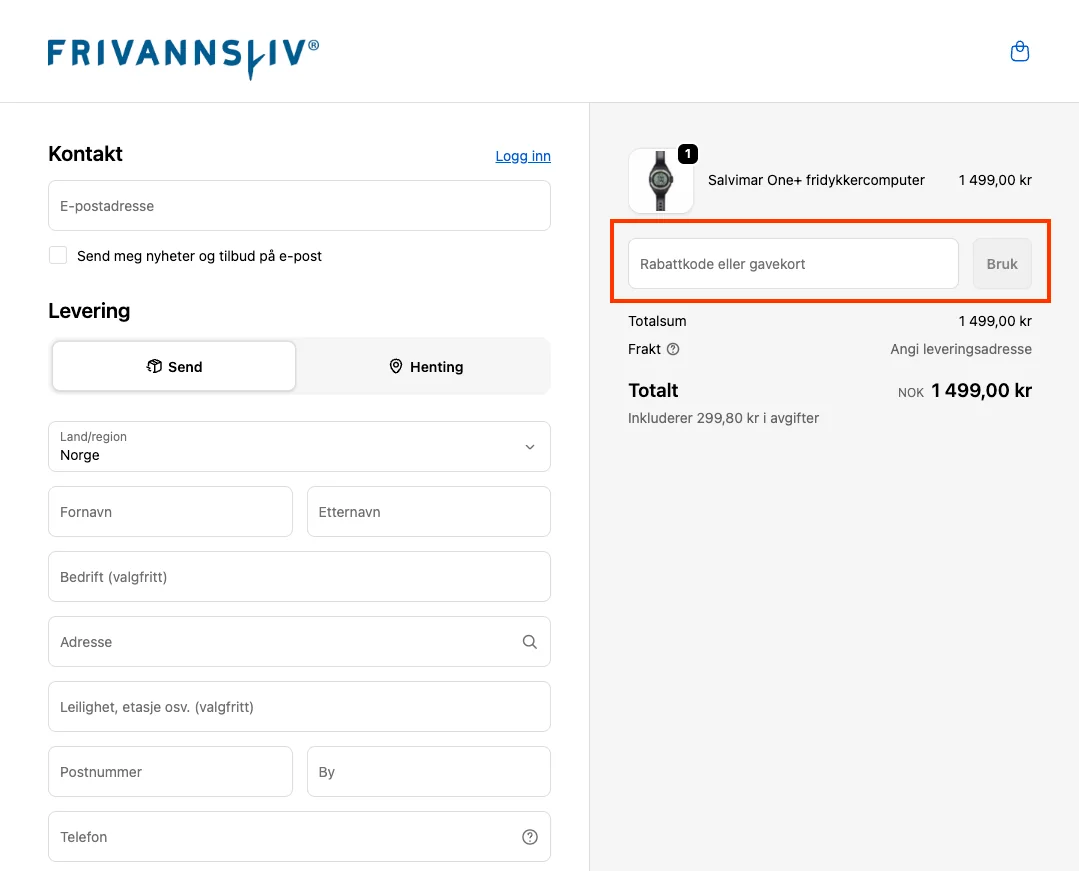Click the address search magnifier icon
Screen dimensions: 1079x871
[529, 642]
